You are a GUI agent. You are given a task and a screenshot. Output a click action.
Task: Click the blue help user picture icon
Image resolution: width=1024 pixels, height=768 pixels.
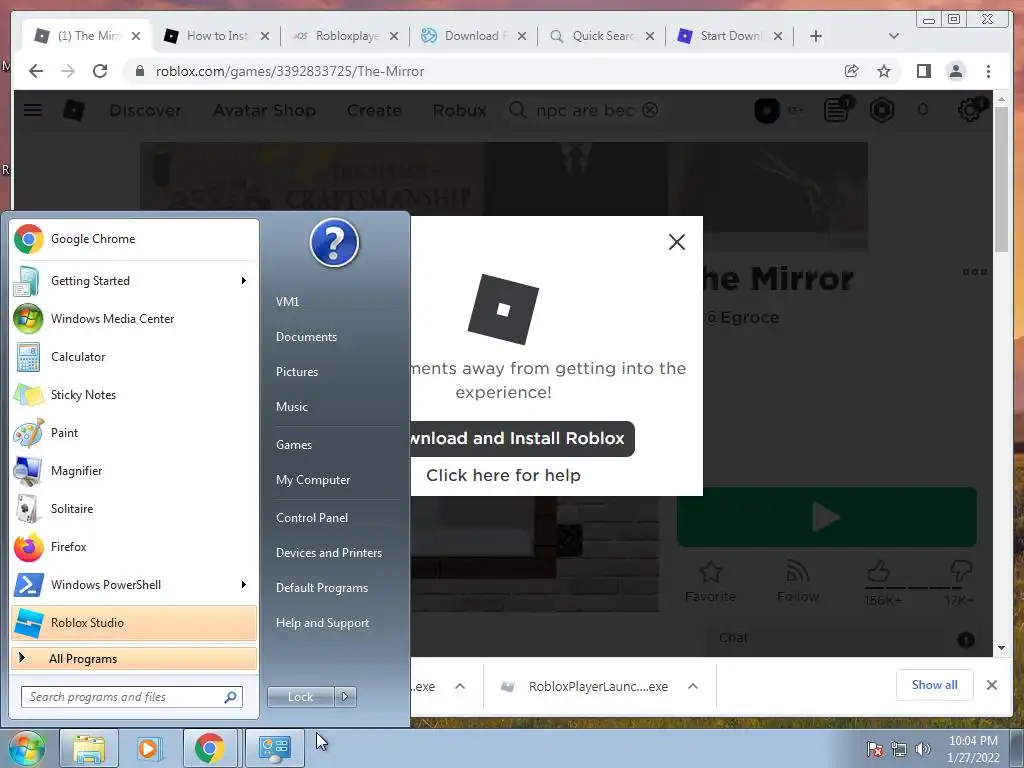click(x=334, y=243)
